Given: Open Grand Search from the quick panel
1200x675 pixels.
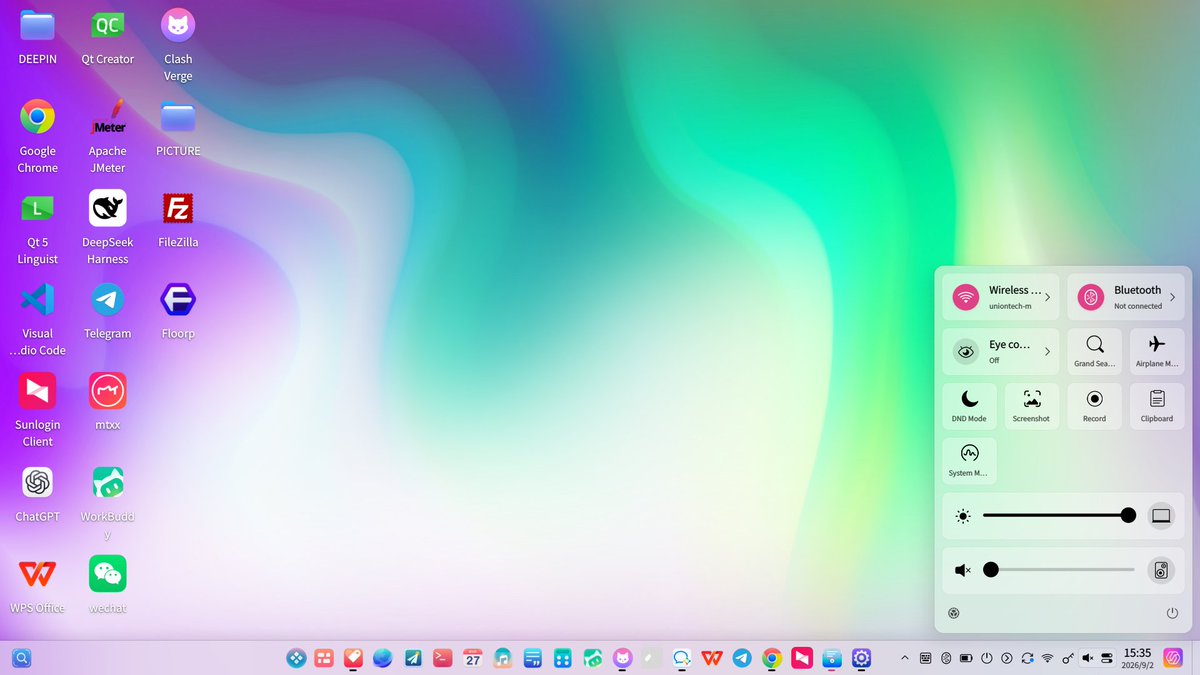Looking at the screenshot, I should (x=1095, y=351).
